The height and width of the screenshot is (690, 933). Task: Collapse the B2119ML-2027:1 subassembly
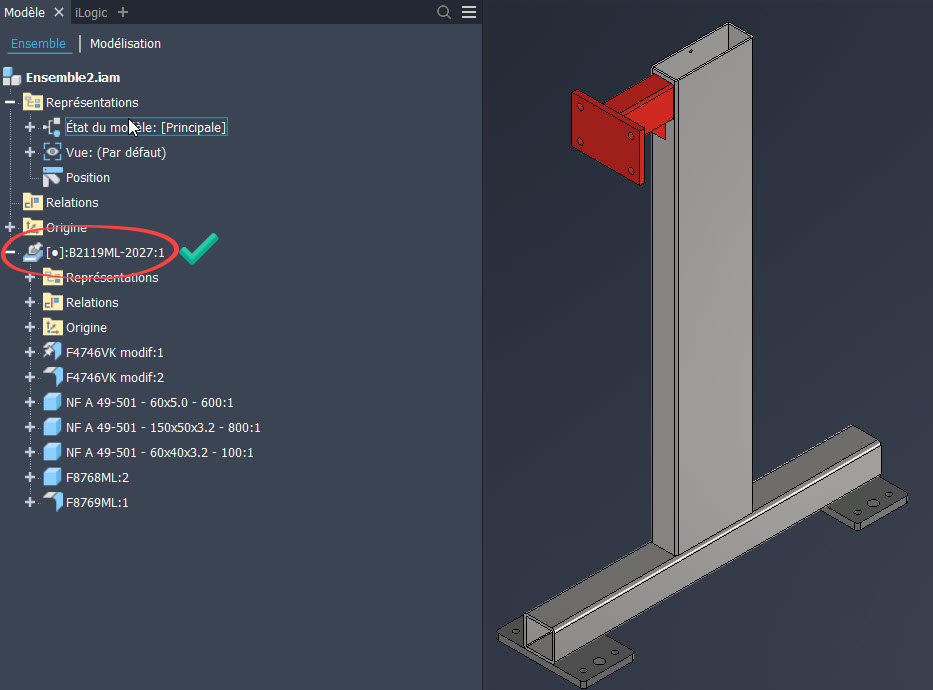[11, 253]
